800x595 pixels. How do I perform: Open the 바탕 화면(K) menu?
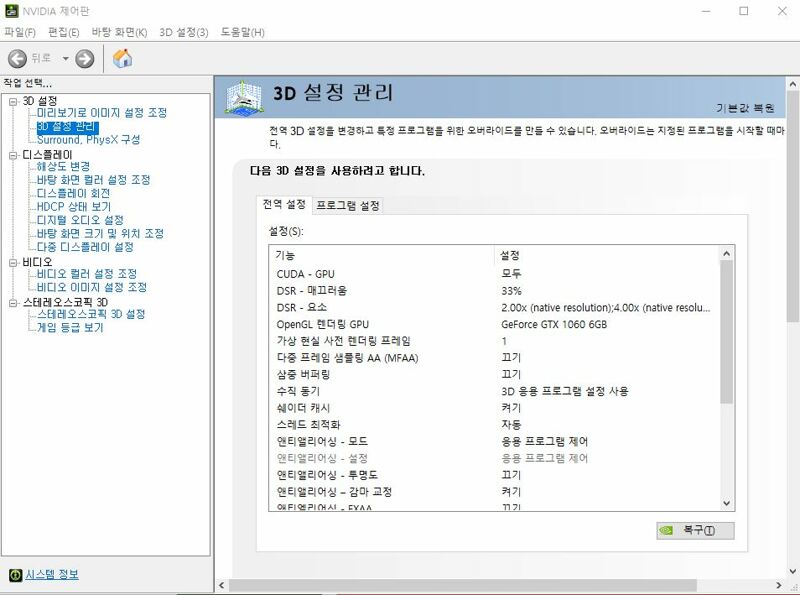click(x=119, y=32)
